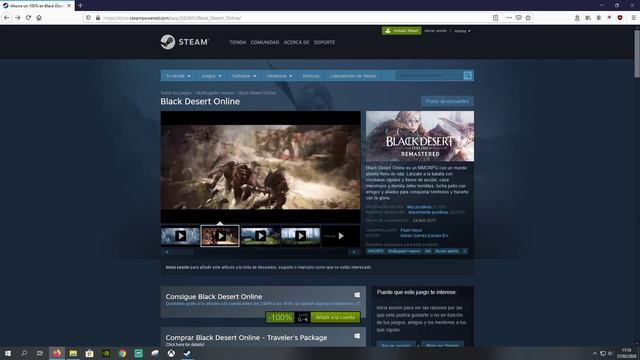Open the Noticias tab
The width and height of the screenshot is (640, 360).
pyautogui.click(x=311, y=76)
